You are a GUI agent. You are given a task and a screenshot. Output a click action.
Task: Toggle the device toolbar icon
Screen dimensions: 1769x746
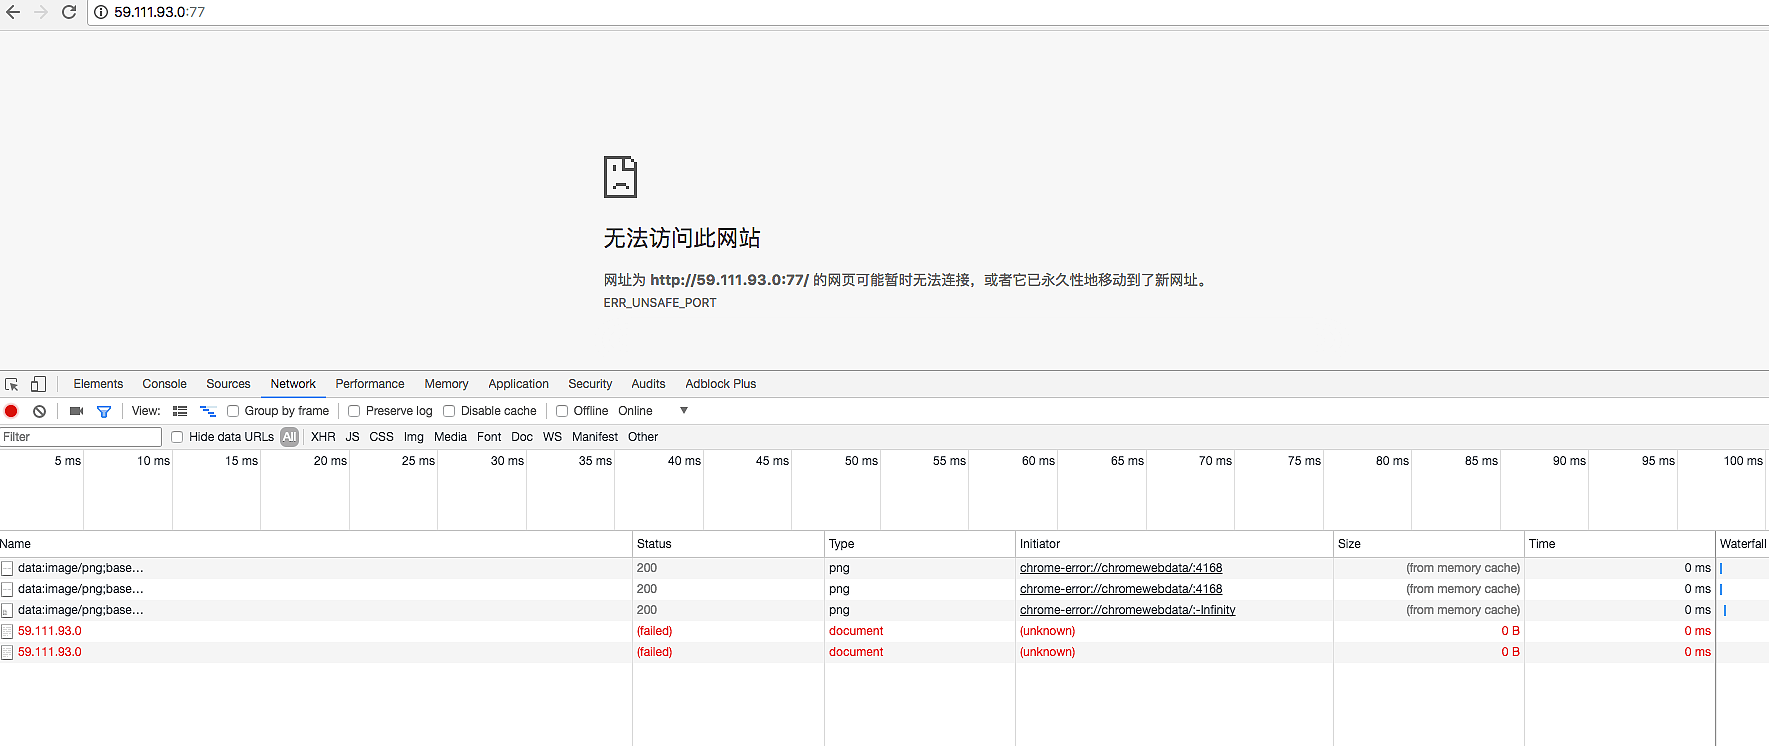tap(38, 384)
